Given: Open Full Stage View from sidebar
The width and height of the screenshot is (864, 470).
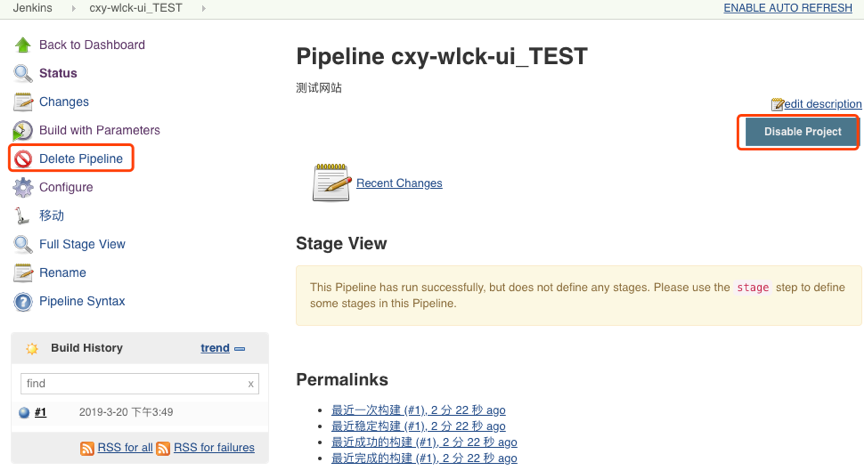Looking at the screenshot, I should [82, 244].
